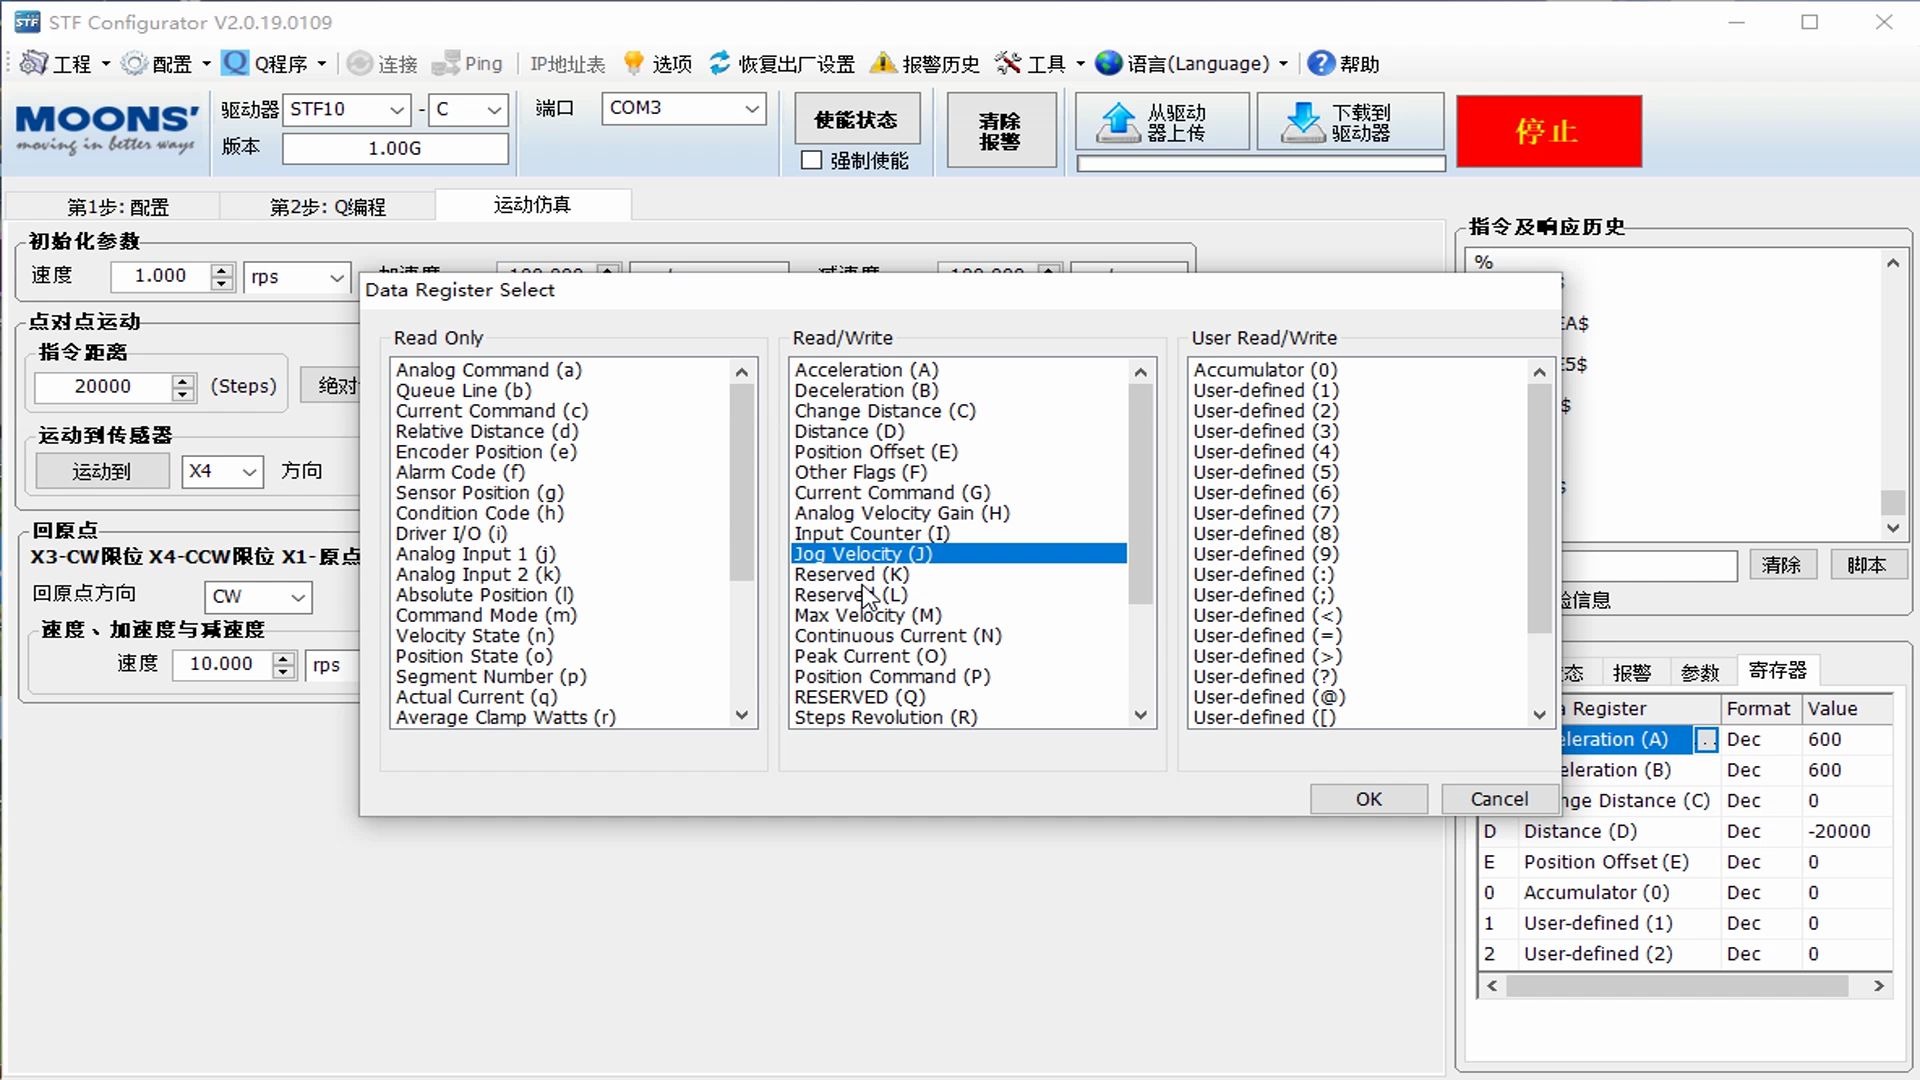Click the Acceleration (A) row ellipsis button

point(1707,740)
